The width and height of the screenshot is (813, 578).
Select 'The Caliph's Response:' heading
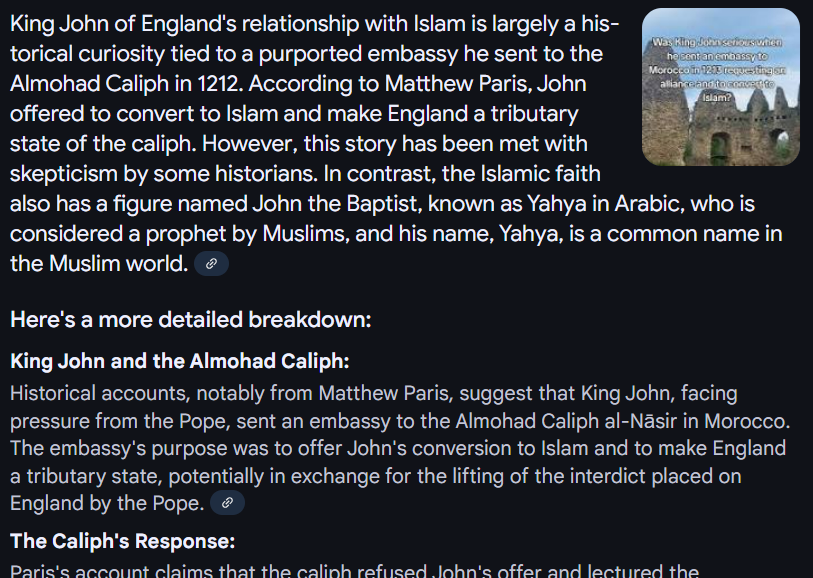pyautogui.click(x=122, y=541)
